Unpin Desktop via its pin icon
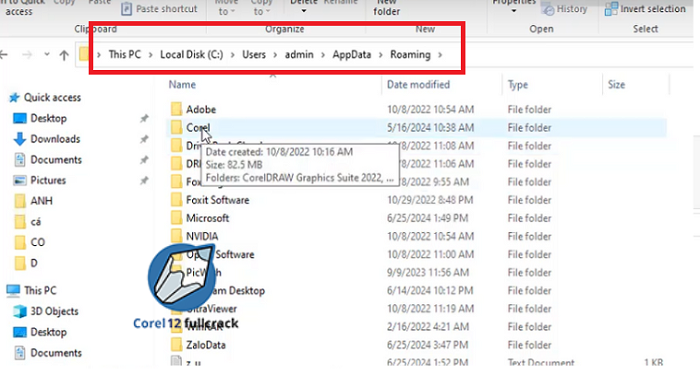 point(144,119)
